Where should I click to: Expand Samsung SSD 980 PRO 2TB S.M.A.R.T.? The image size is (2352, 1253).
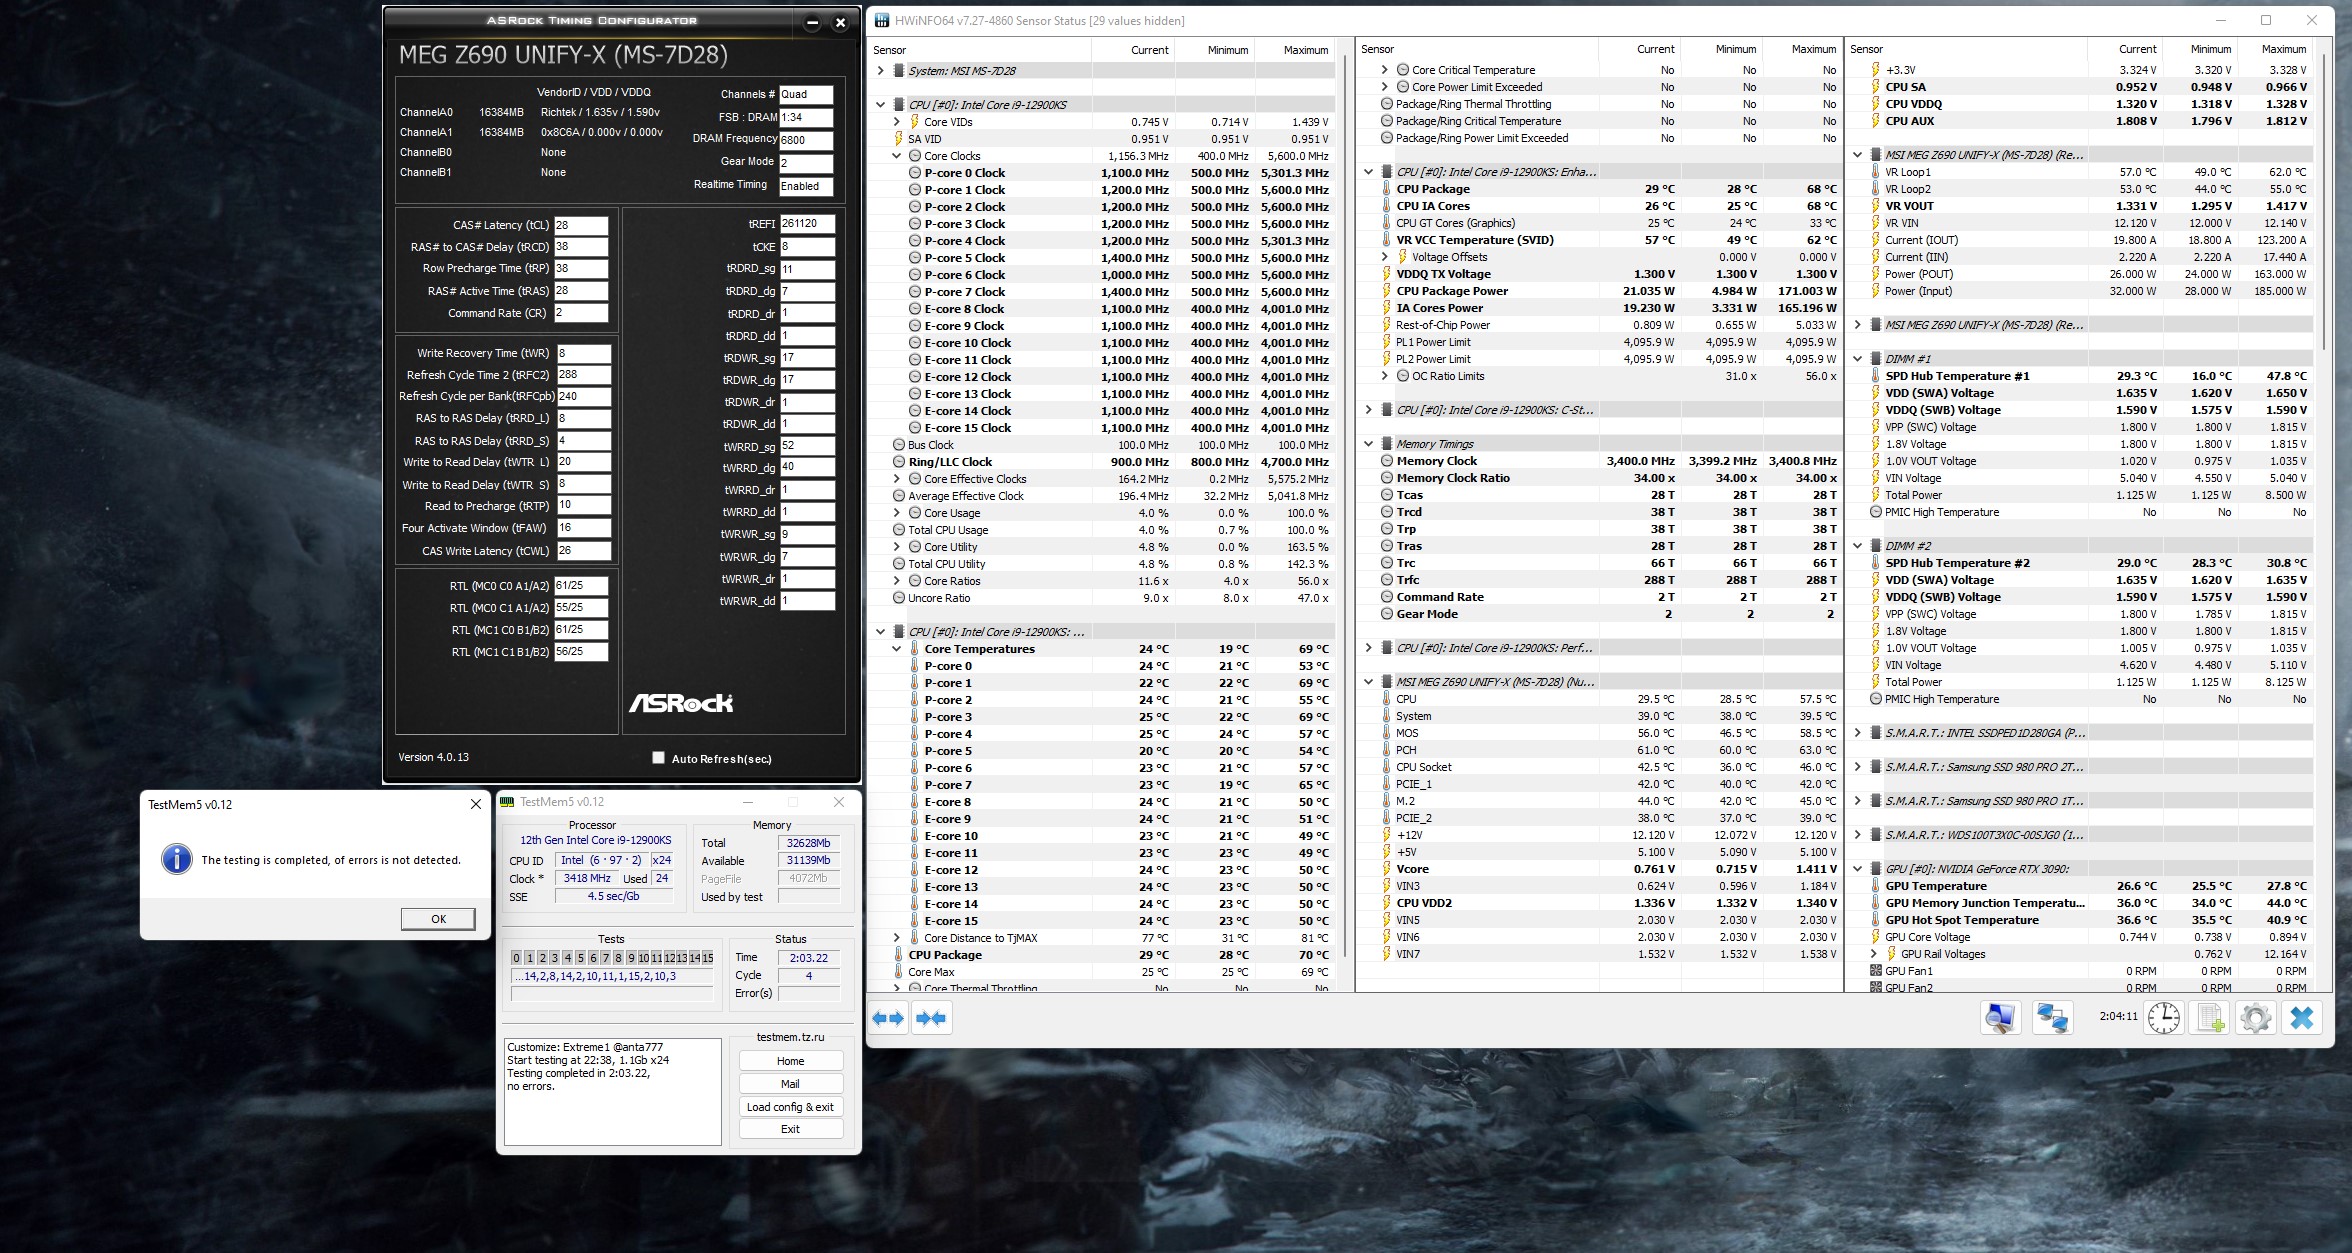click(x=1858, y=767)
